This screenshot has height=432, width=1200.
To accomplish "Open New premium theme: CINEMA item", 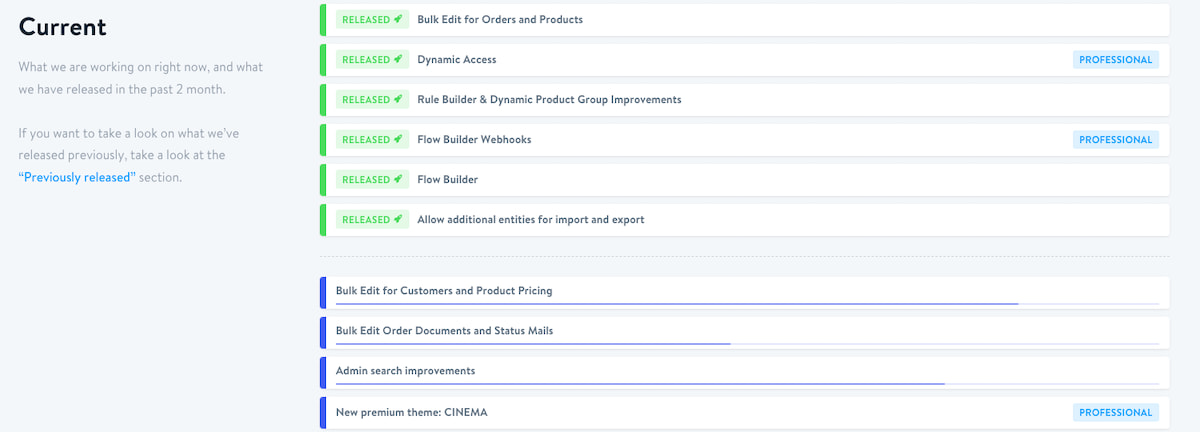I will point(411,412).
